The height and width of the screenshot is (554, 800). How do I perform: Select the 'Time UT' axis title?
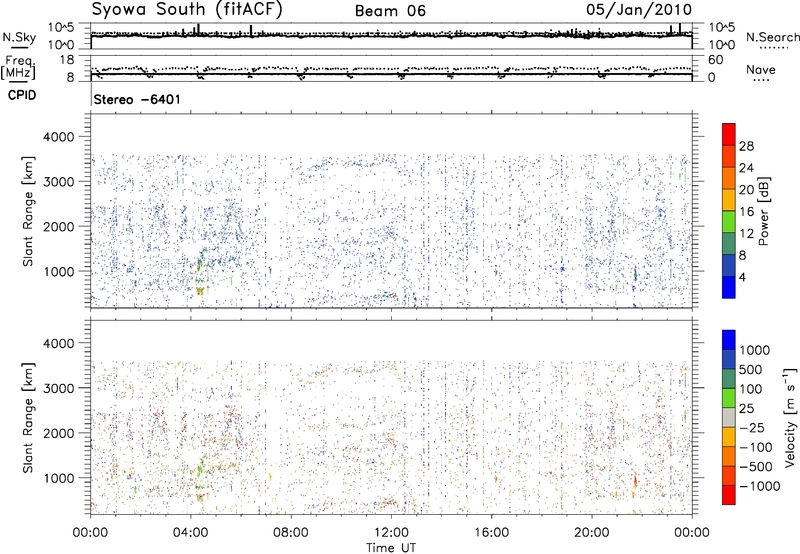point(391,548)
